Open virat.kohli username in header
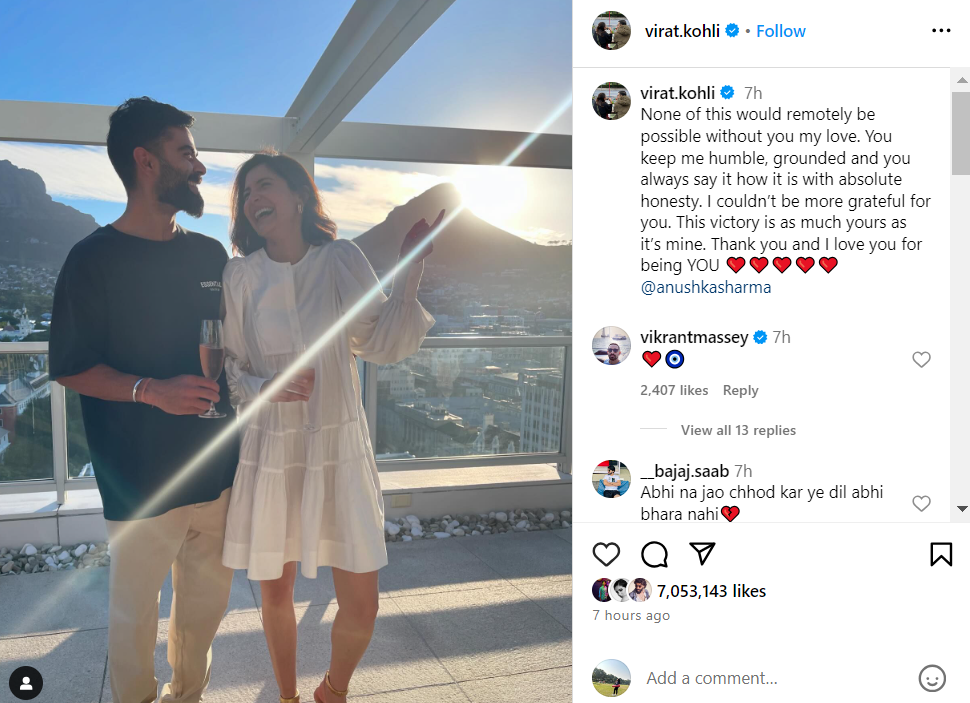This screenshot has height=703, width=970. point(682,31)
